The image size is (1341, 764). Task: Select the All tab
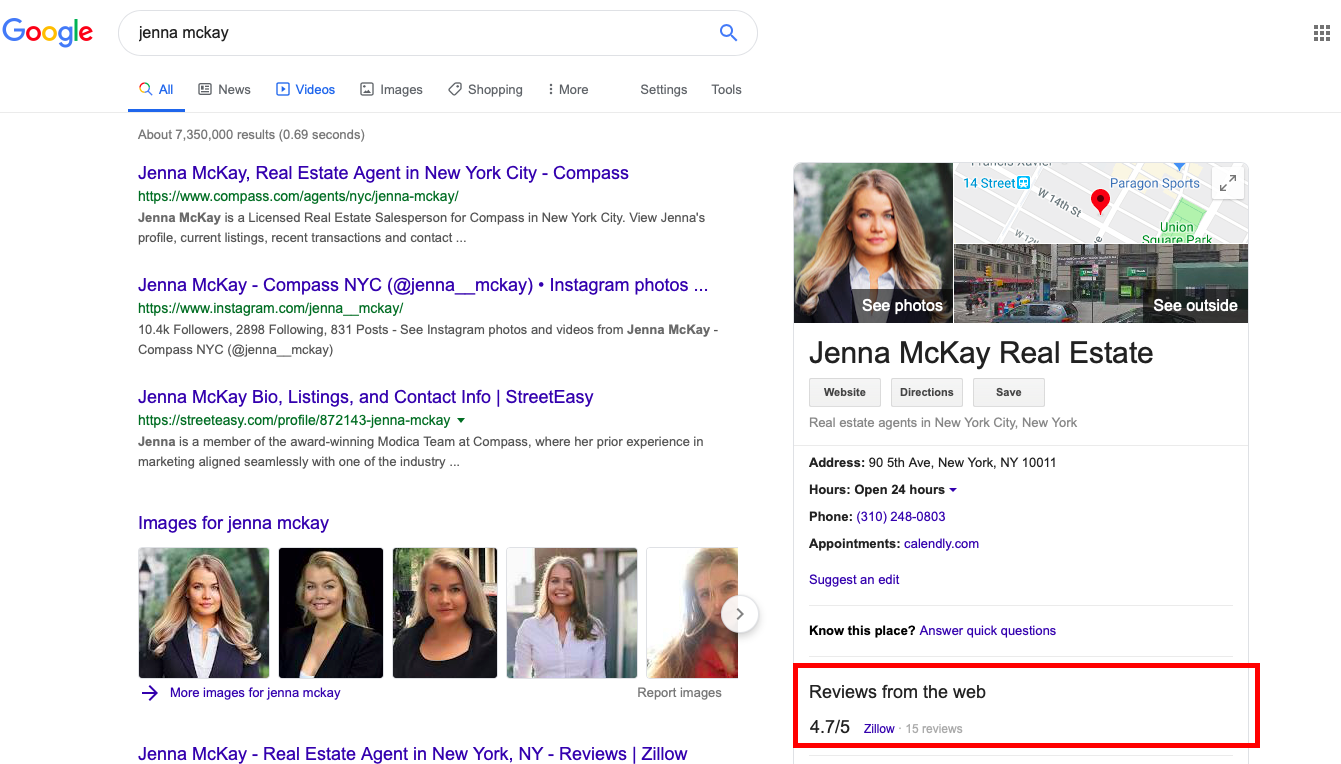(156, 89)
